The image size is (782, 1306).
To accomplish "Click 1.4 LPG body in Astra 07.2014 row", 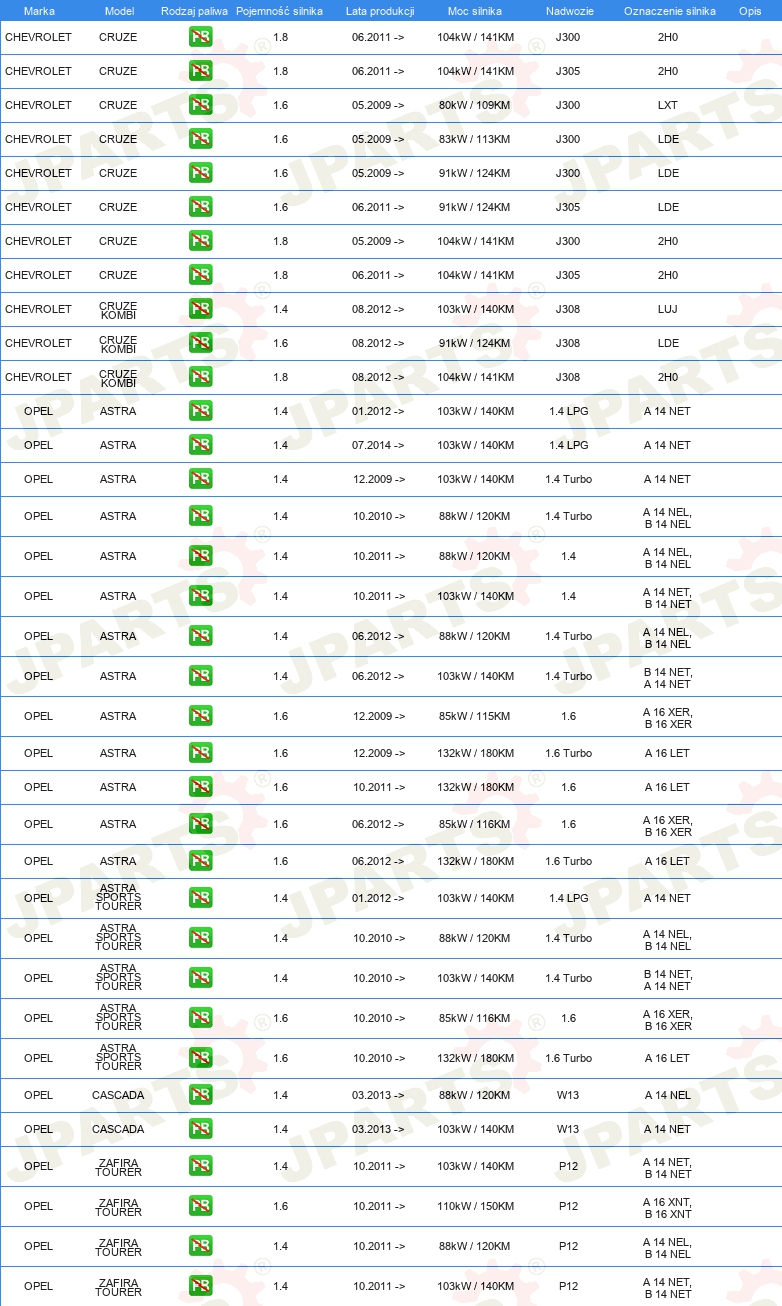I will coord(569,445).
